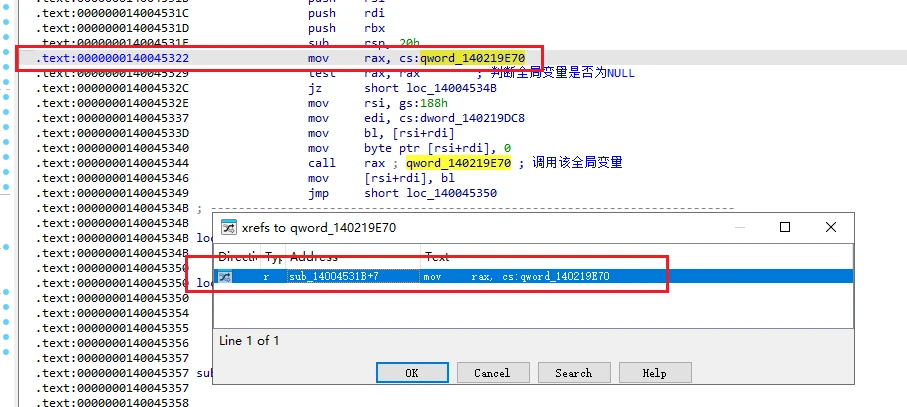Click the Cancel button in xrefs dialog
The width and height of the screenshot is (907, 407).
[493, 373]
